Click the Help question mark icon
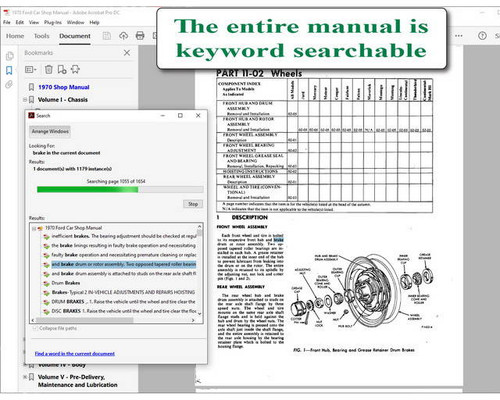 coord(482,36)
